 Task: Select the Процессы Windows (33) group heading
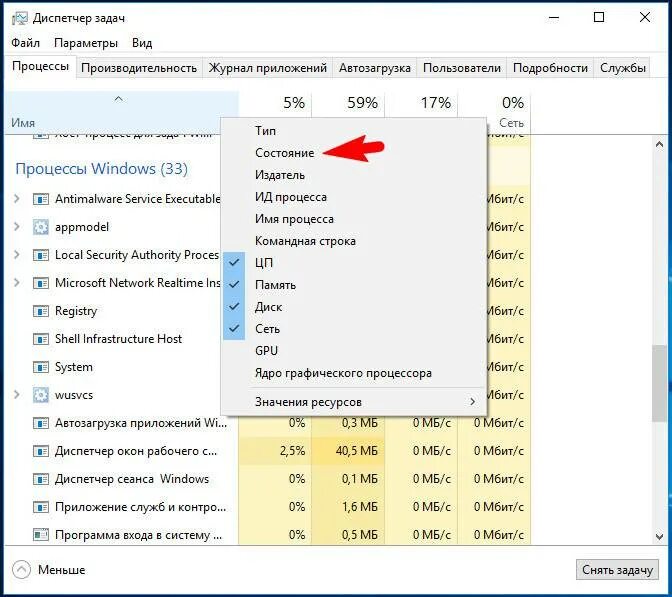coord(102,168)
